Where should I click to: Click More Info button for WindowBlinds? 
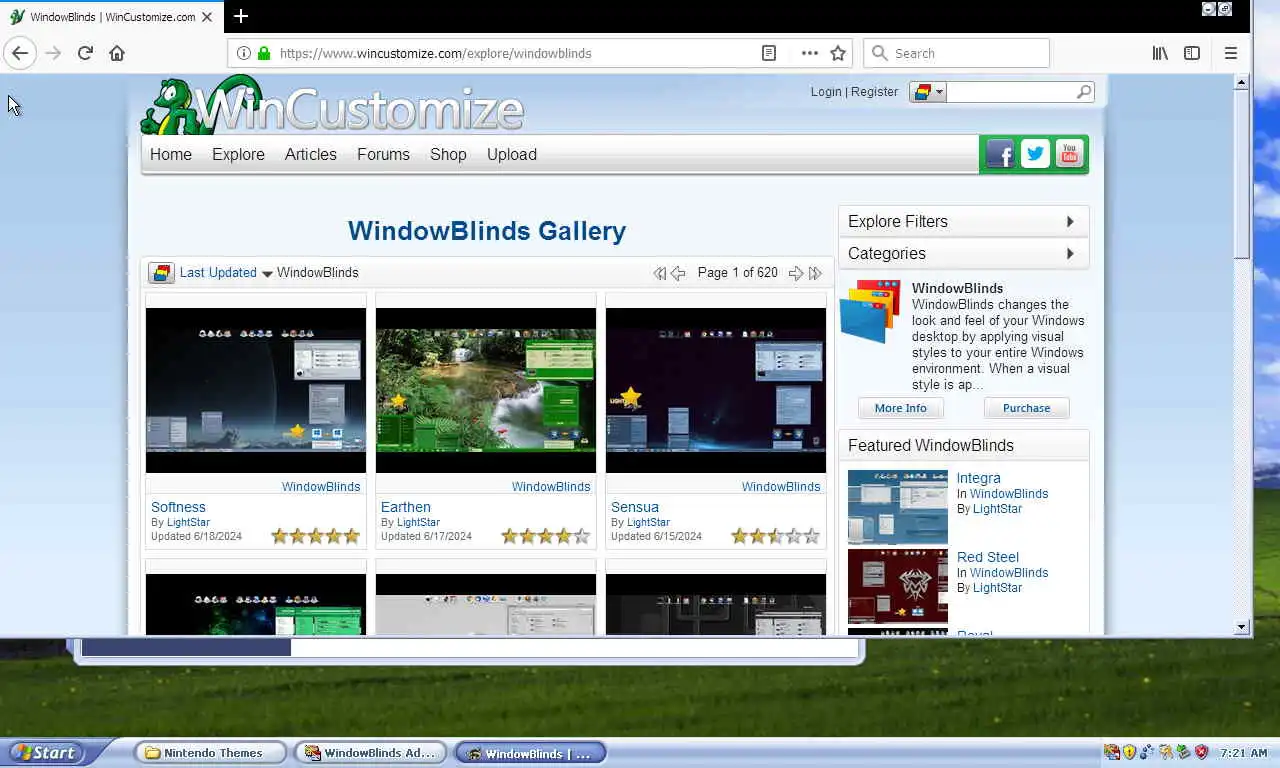(900, 408)
